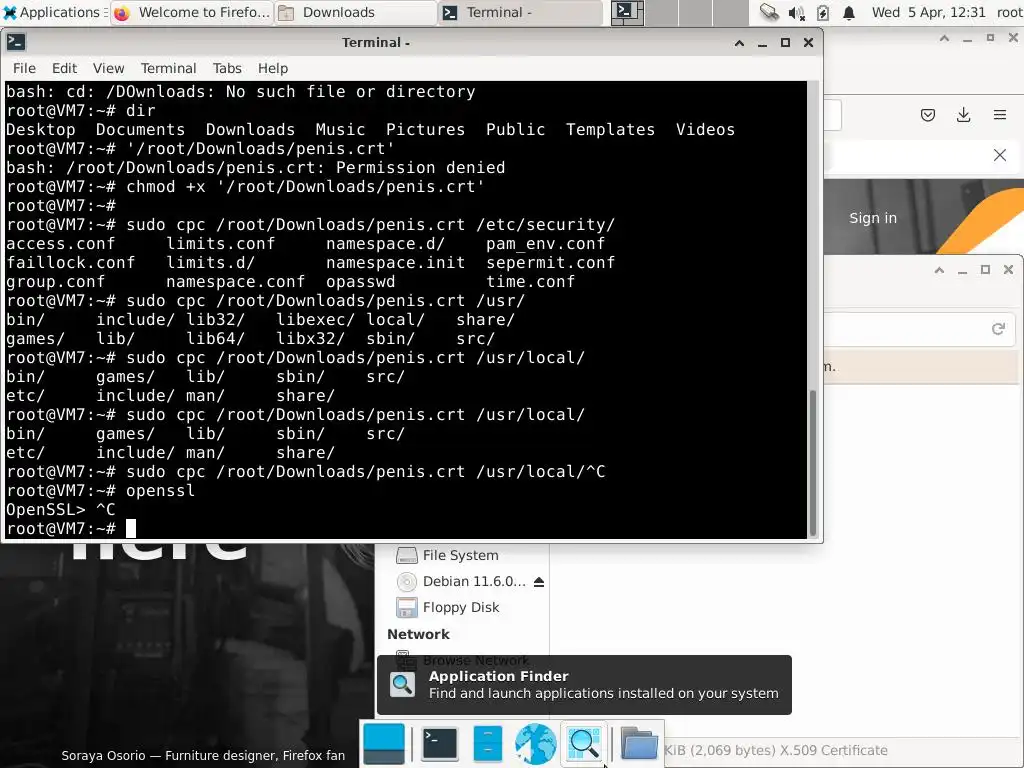1024x768 pixels.
Task: Click the File System drive icon
Action: pos(406,555)
